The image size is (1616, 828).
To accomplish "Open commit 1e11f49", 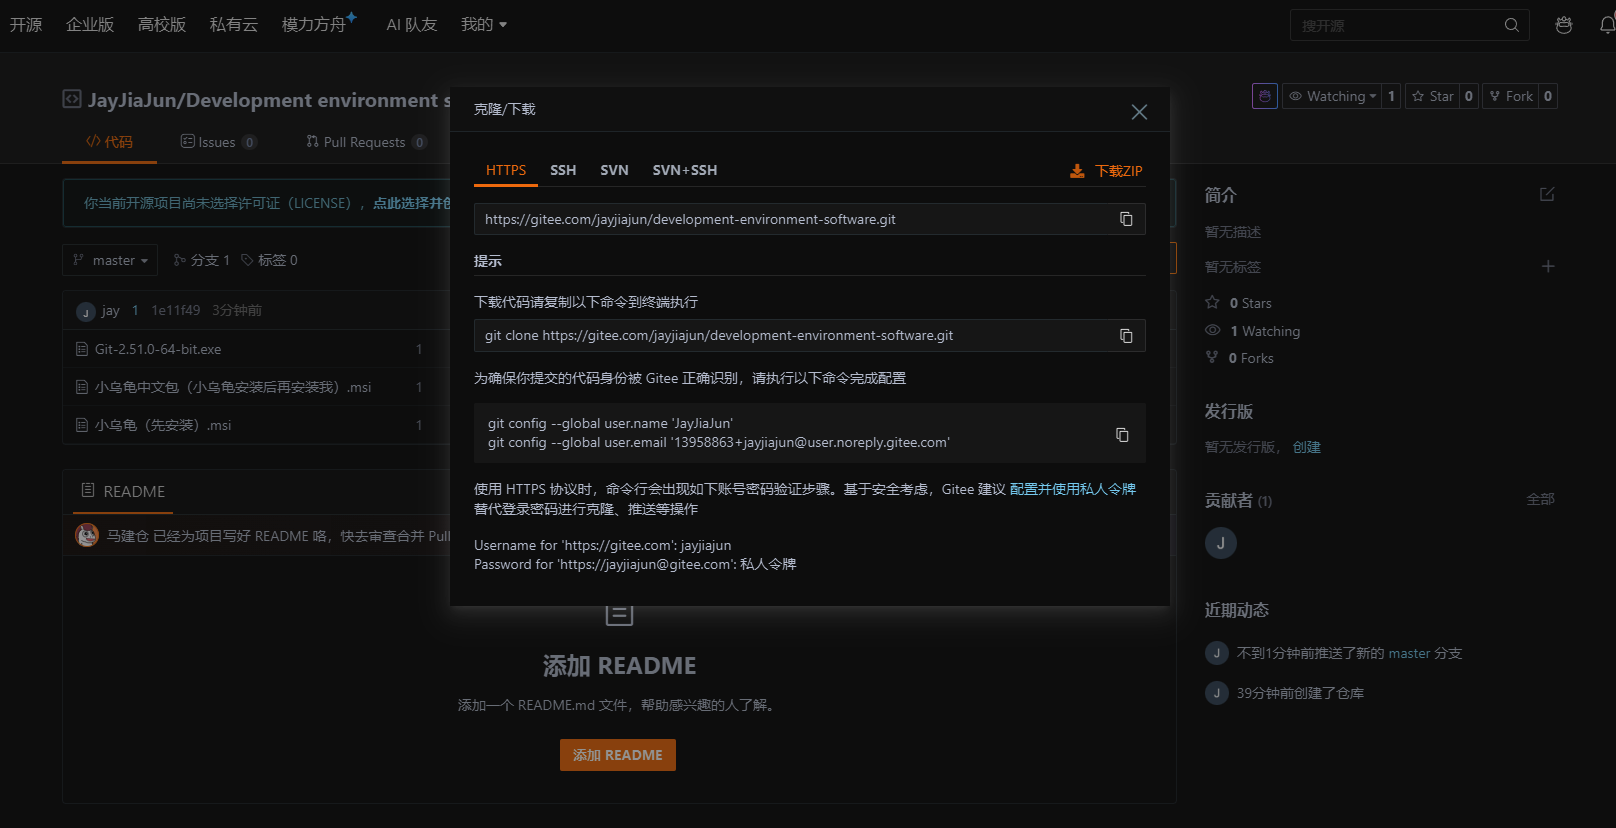I will (x=176, y=311).
